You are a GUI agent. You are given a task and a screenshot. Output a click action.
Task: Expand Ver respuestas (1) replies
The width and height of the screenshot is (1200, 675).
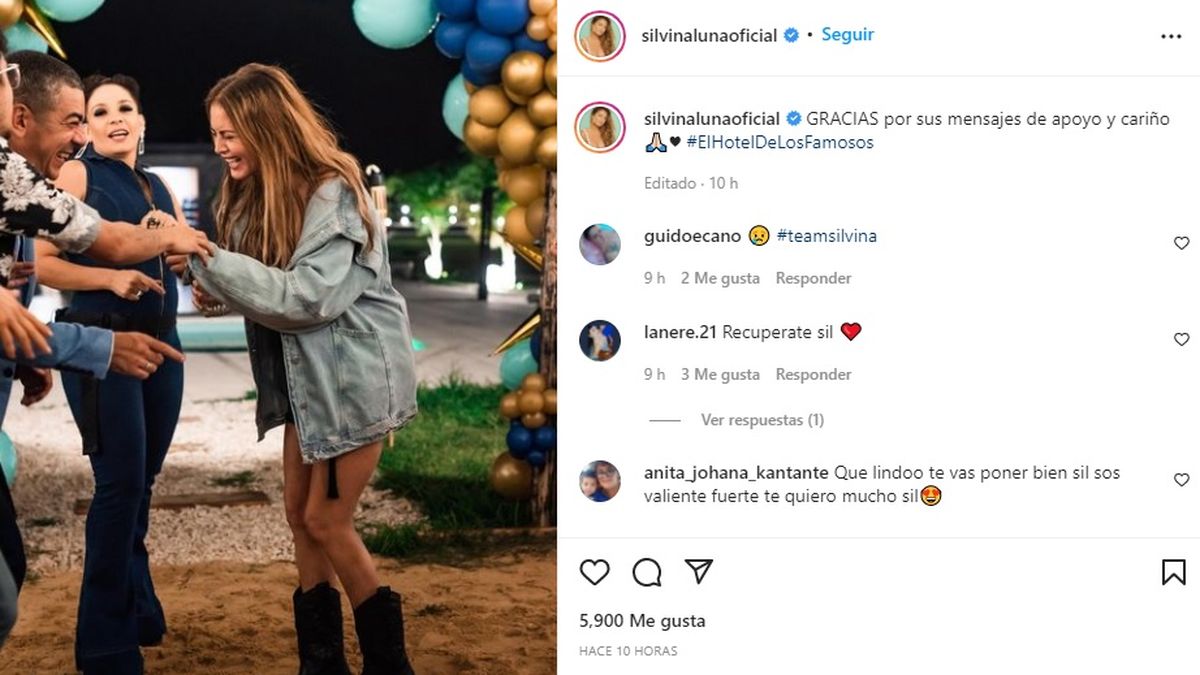click(x=762, y=420)
